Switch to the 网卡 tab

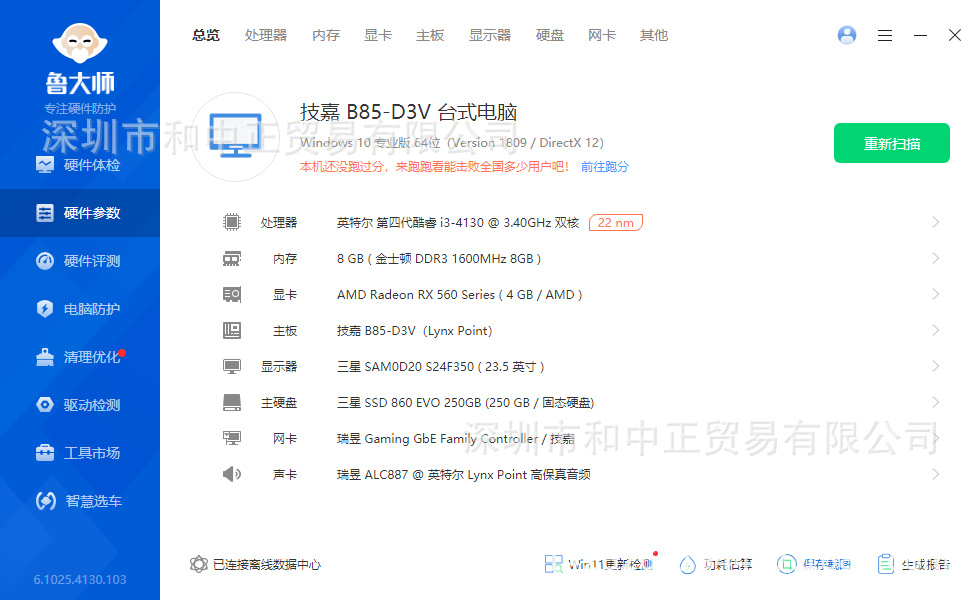coord(601,36)
